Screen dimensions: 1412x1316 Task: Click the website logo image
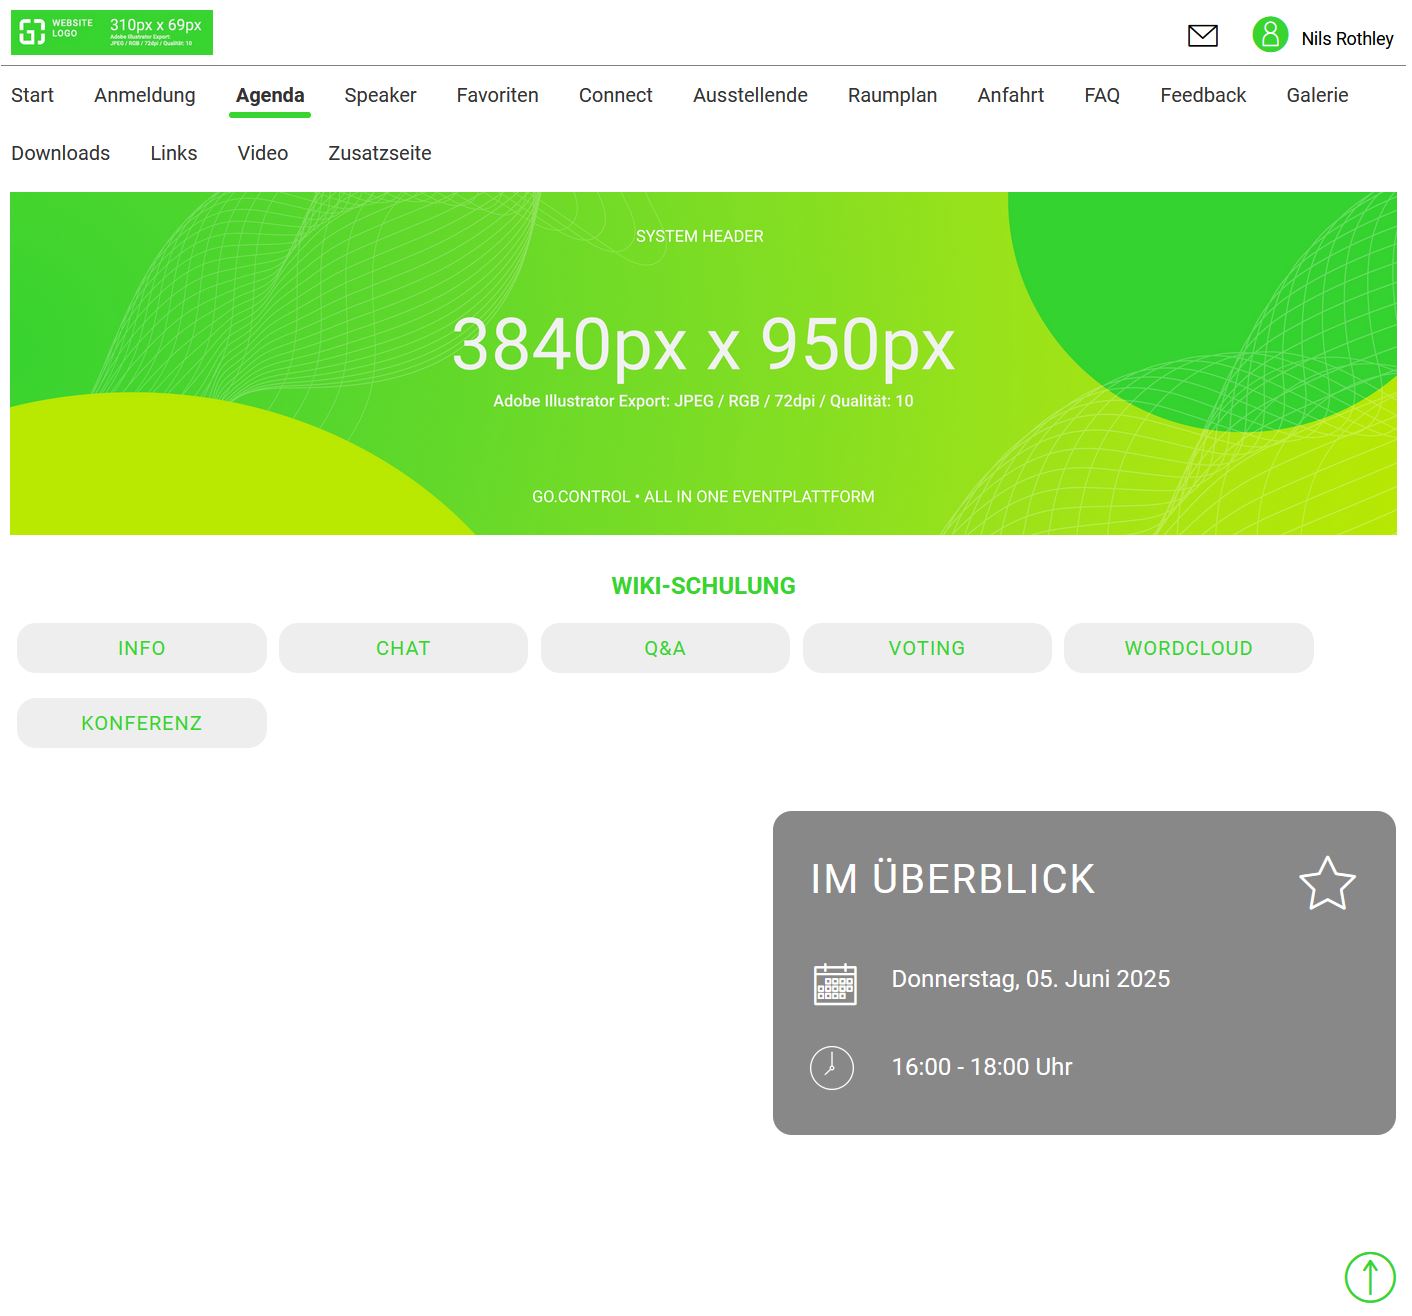112,32
